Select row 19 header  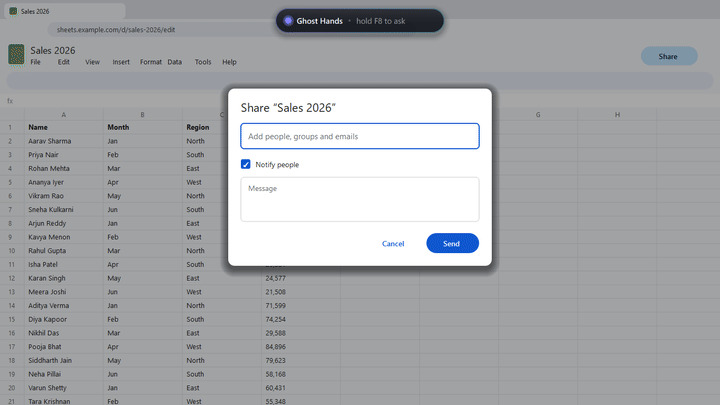coord(12,374)
